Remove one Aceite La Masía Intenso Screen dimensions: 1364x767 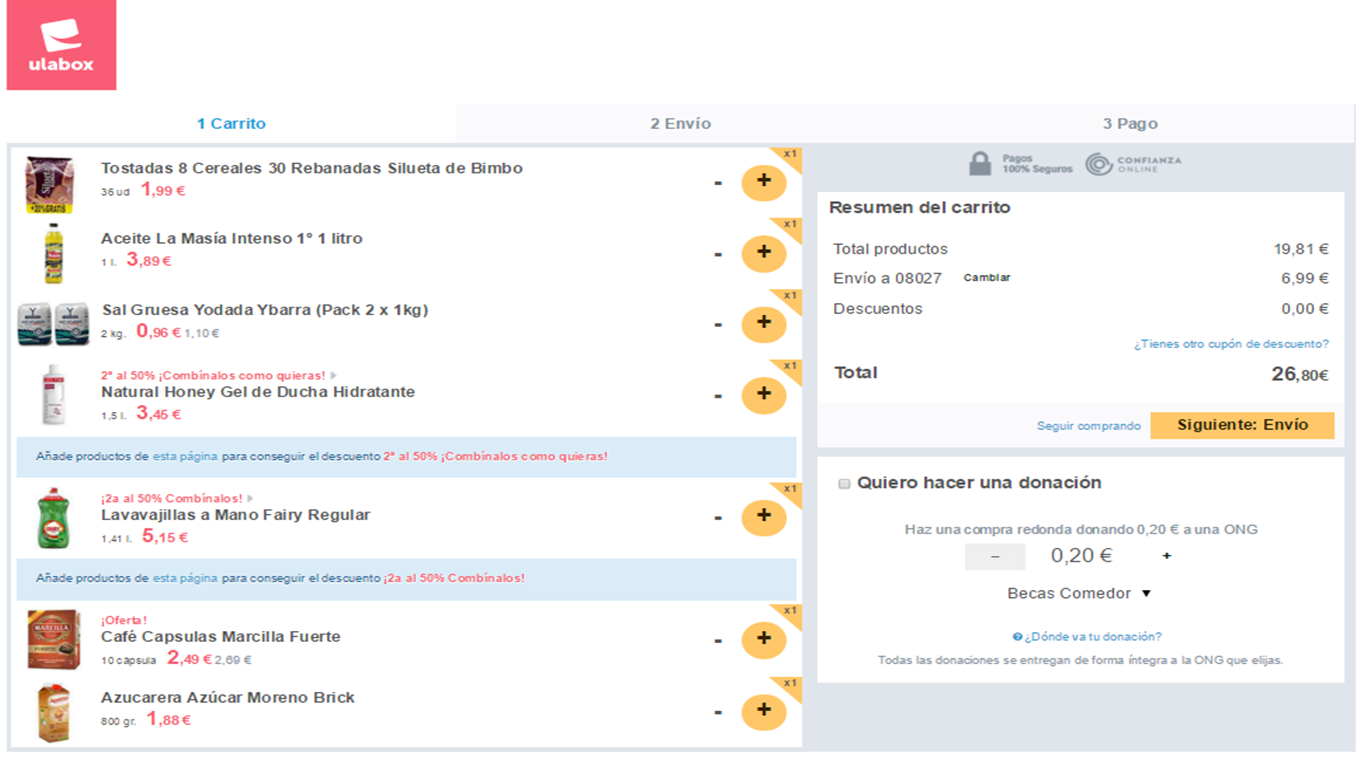tap(718, 254)
